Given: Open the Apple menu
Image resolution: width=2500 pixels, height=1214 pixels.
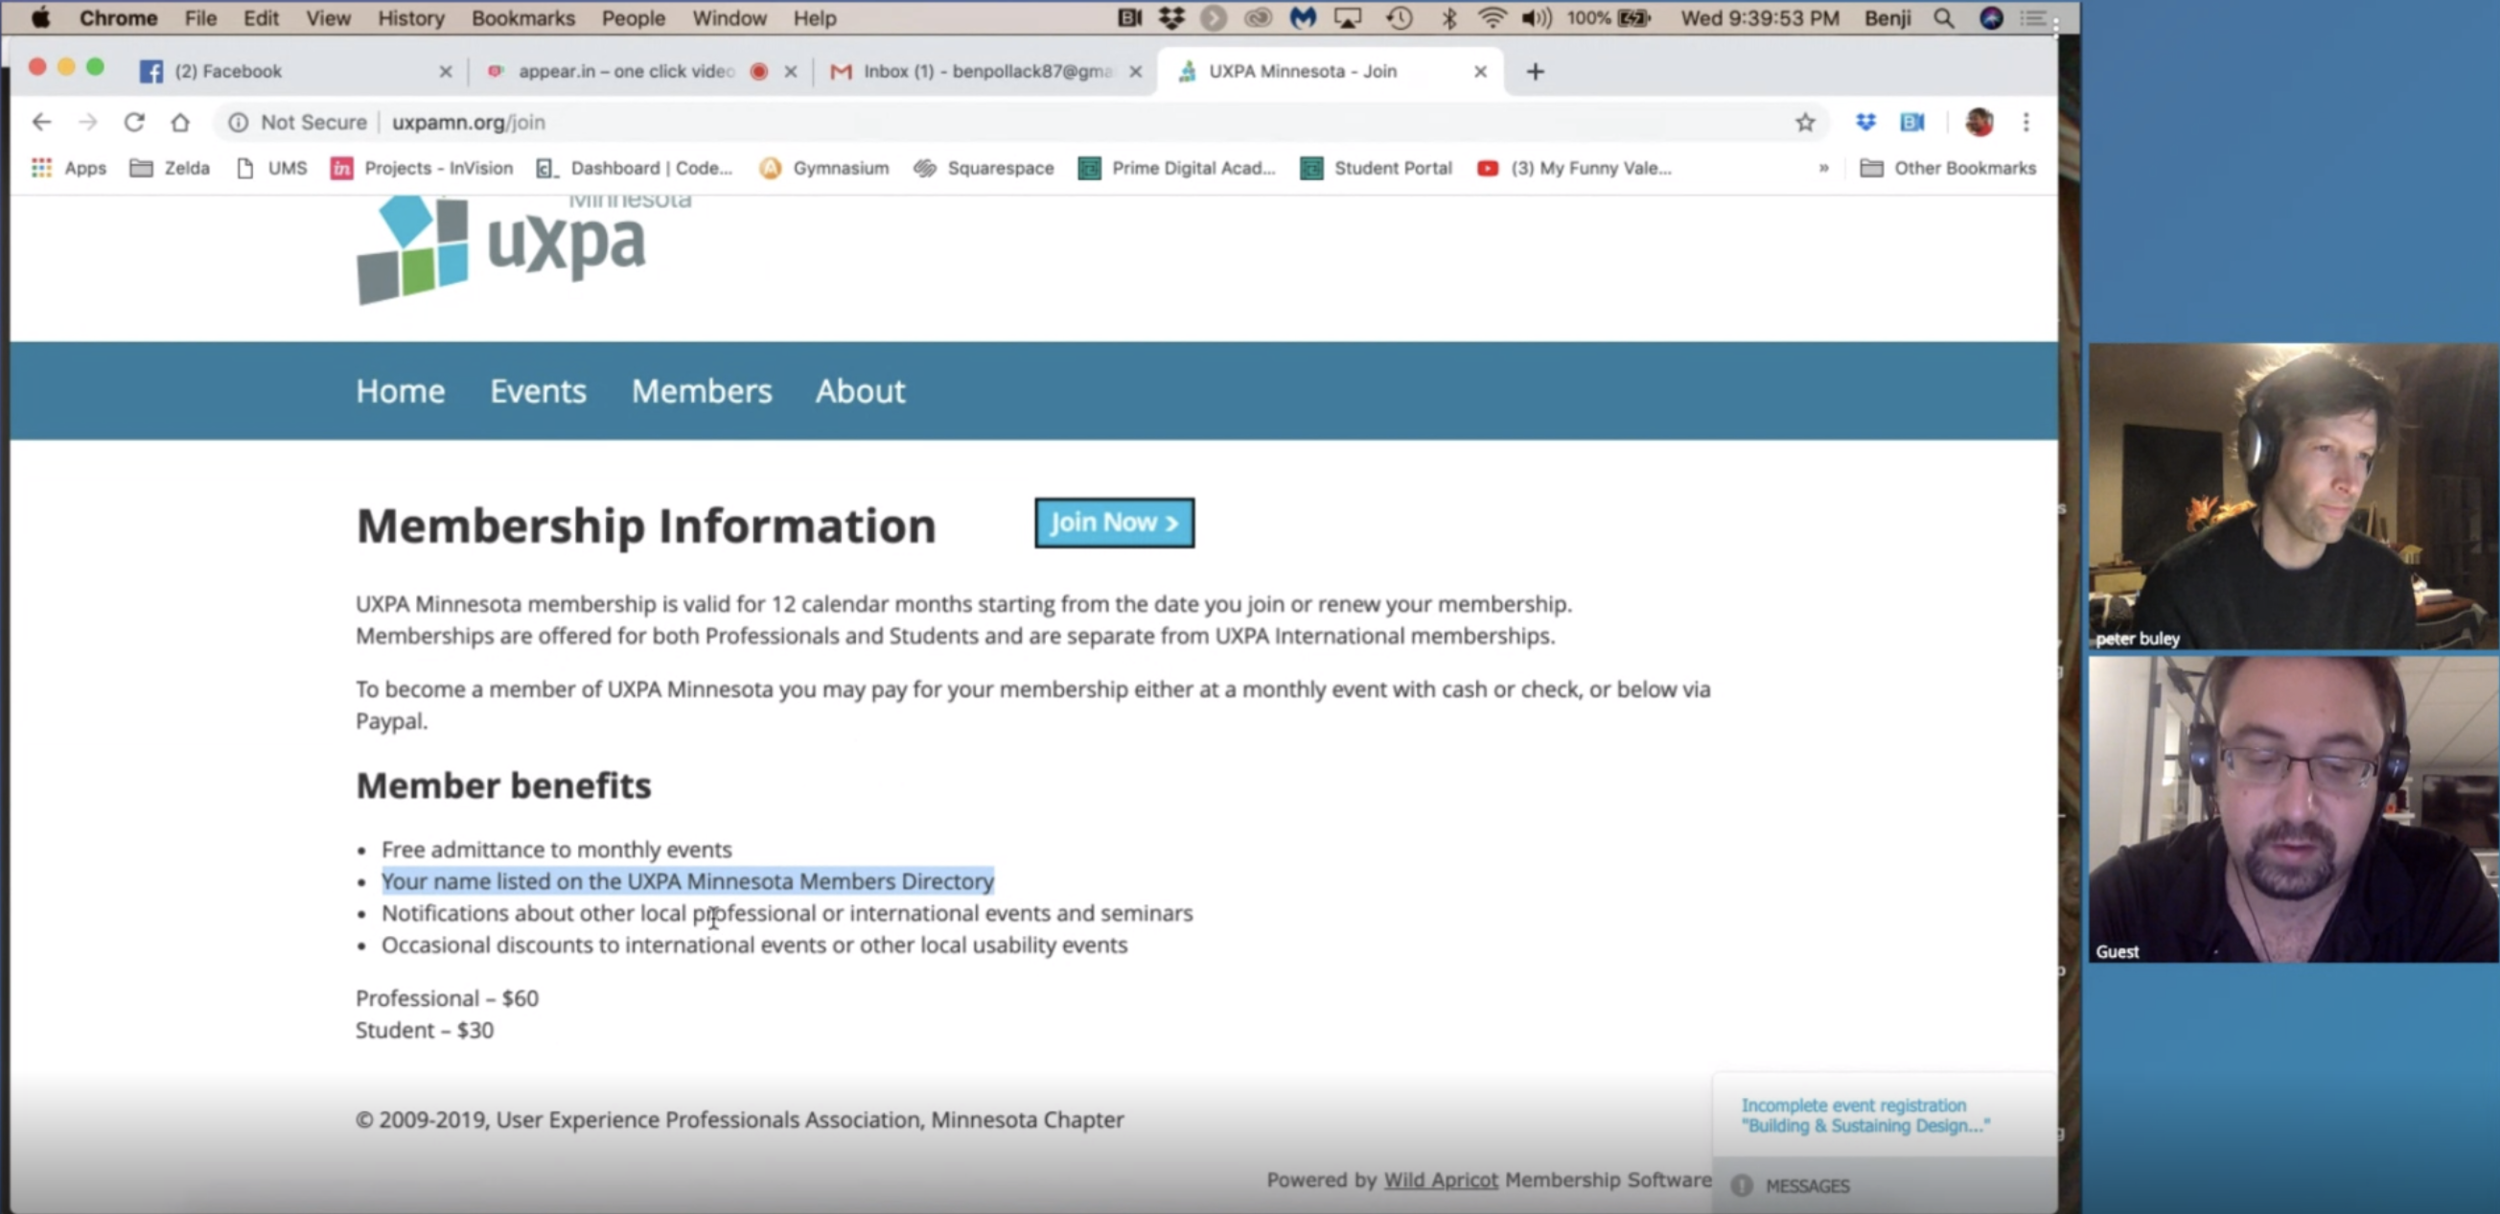Looking at the screenshot, I should (40, 18).
